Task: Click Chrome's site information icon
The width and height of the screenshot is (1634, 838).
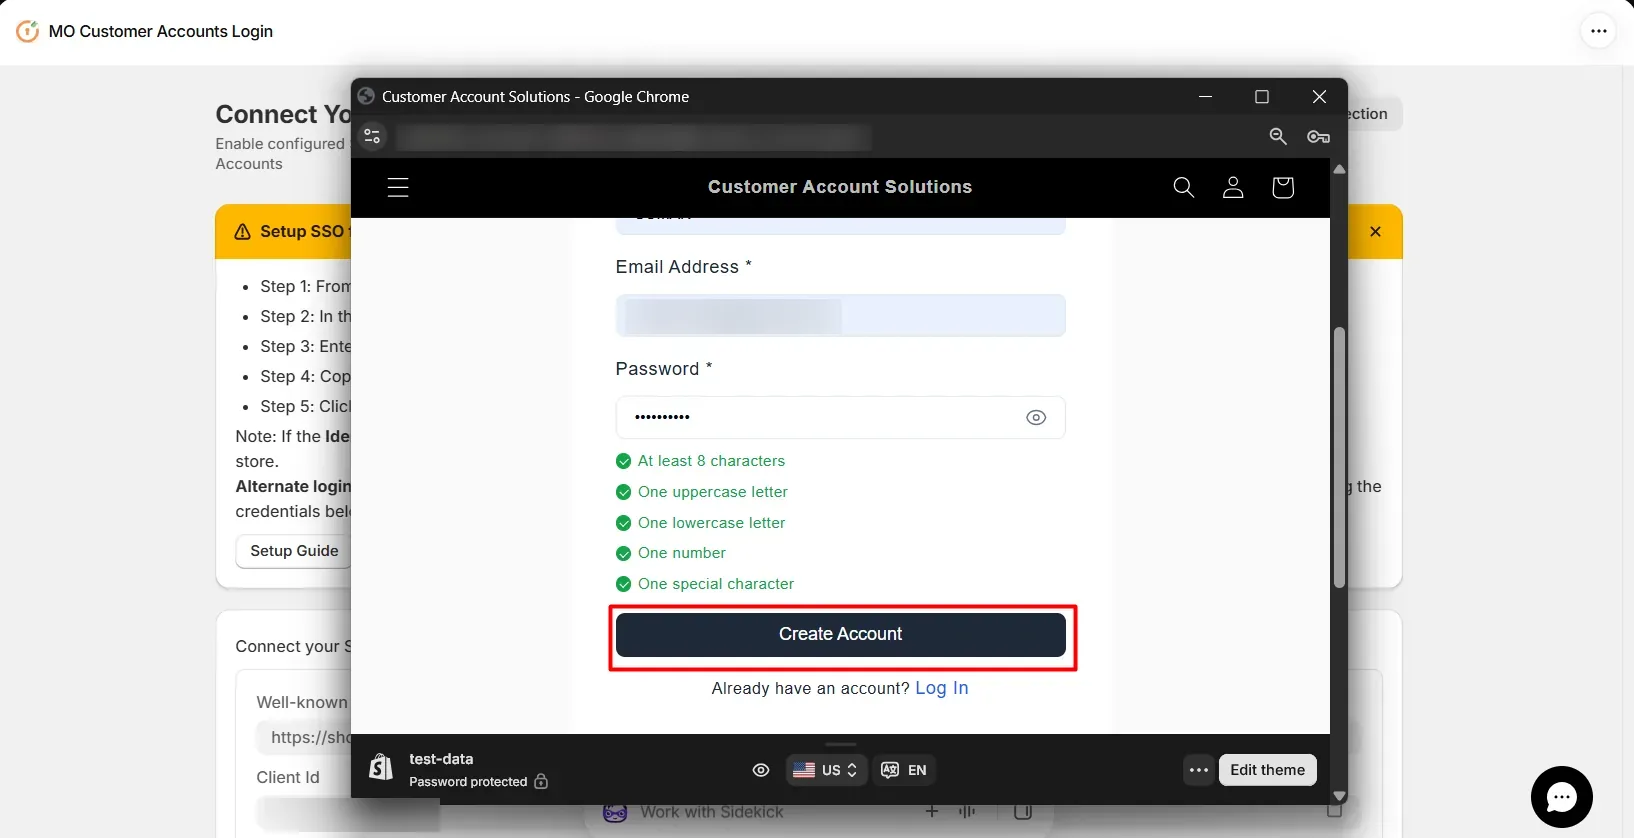Action: [x=373, y=136]
